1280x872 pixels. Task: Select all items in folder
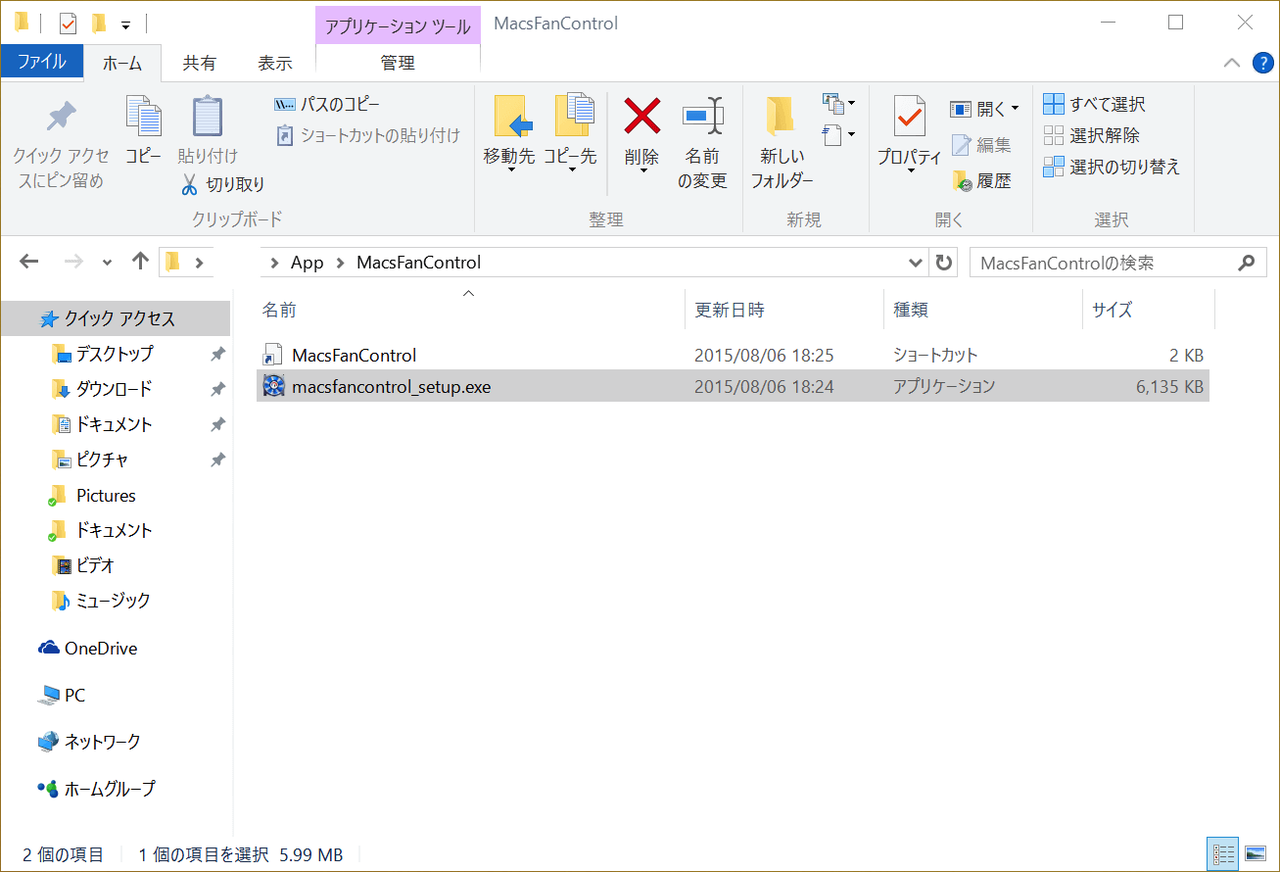click(1094, 104)
